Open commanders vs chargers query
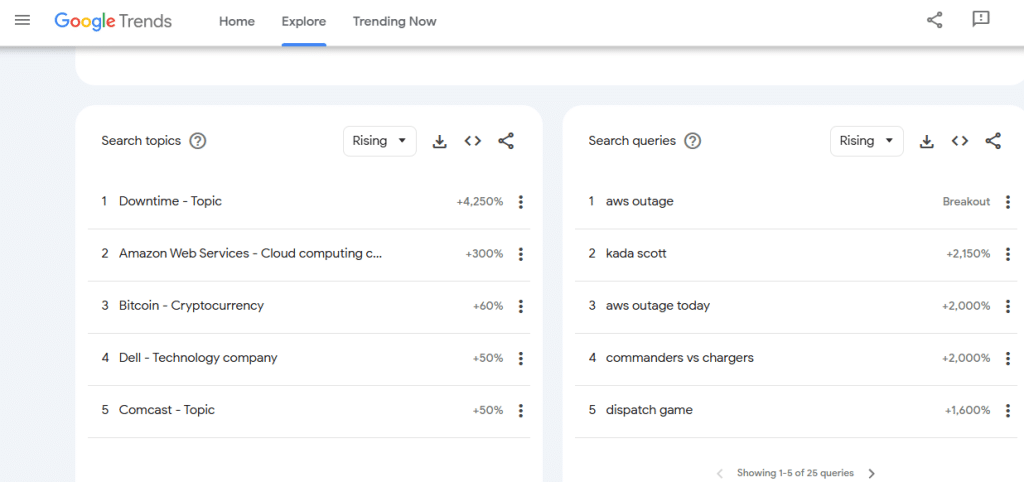The width and height of the screenshot is (1024, 482). (680, 358)
